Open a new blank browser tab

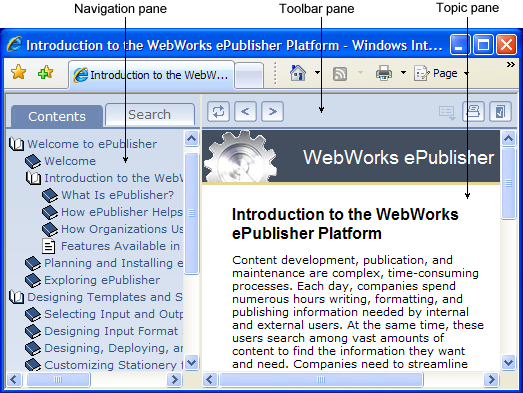(x=249, y=75)
